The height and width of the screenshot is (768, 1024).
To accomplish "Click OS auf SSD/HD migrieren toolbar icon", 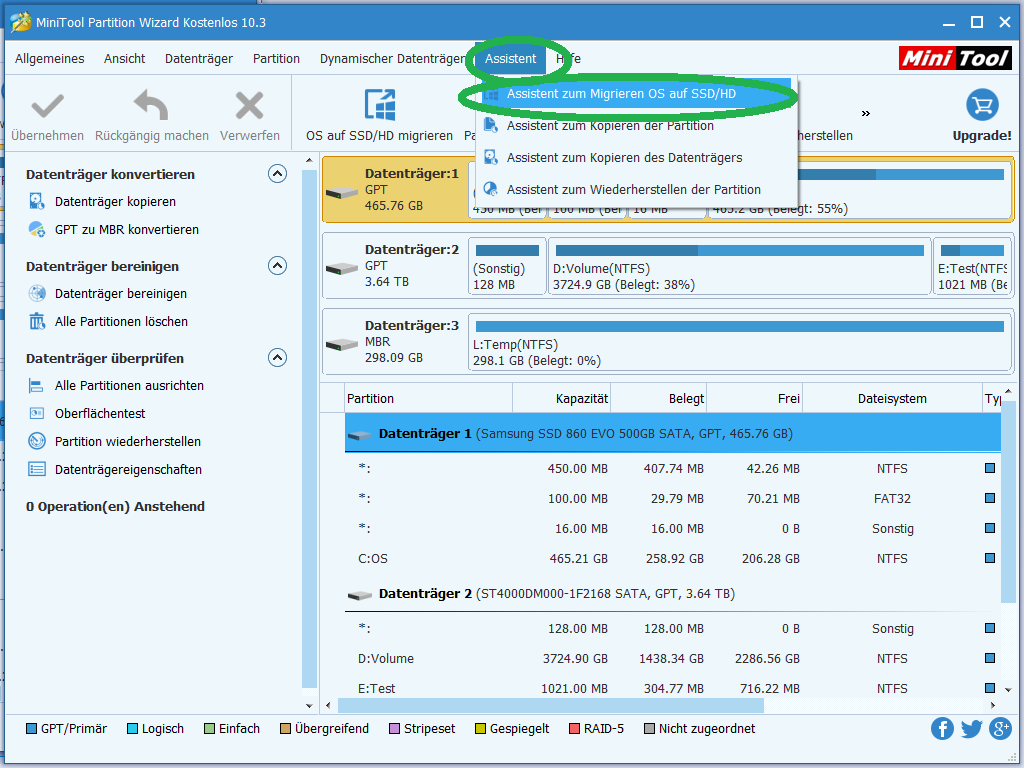I will tap(379, 106).
